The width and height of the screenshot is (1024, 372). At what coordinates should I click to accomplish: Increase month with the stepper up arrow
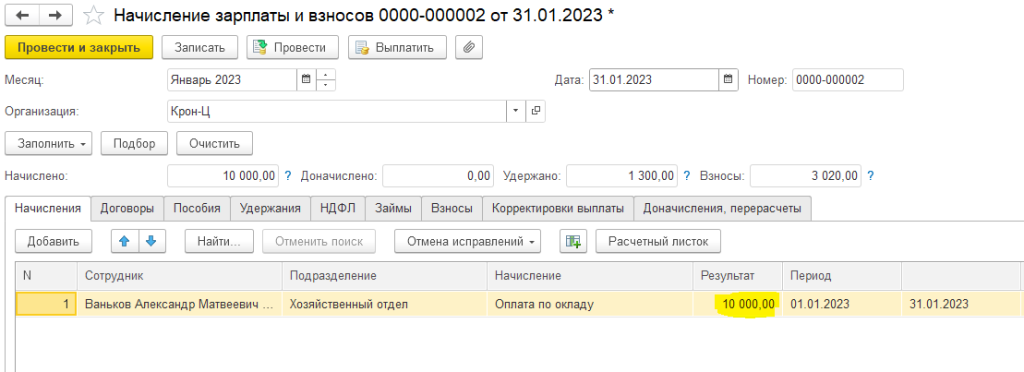[326, 75]
